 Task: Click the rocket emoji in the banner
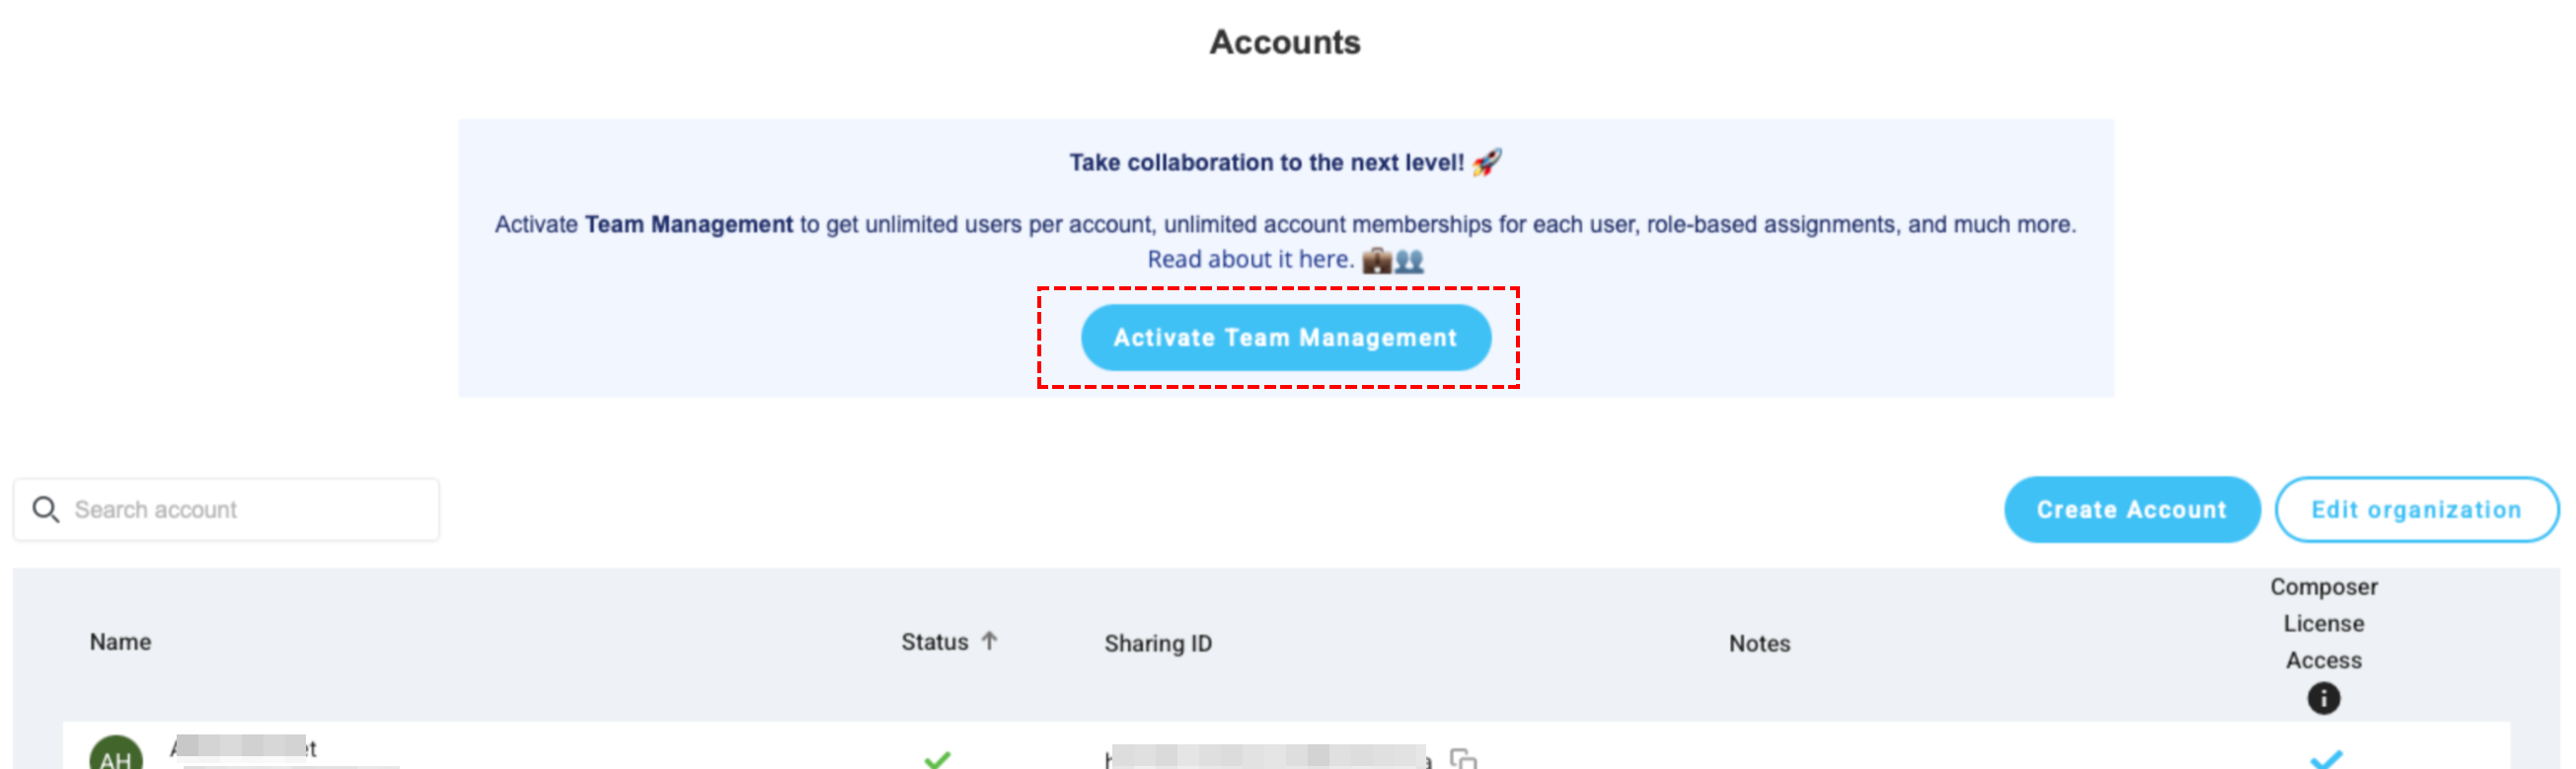point(1487,162)
